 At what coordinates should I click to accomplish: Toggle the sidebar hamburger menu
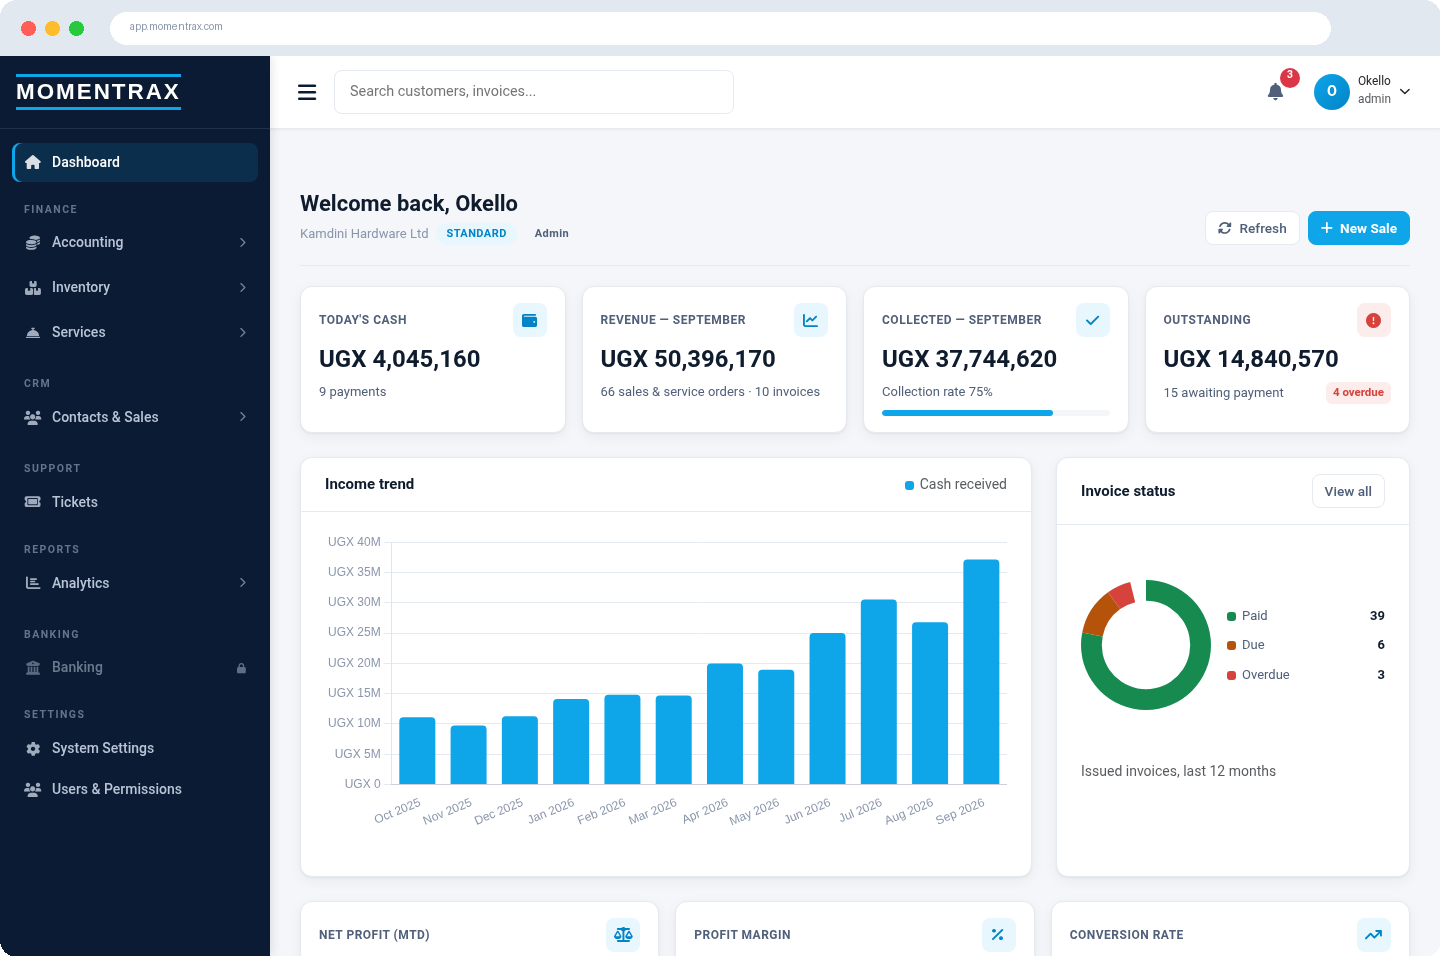pyautogui.click(x=307, y=92)
